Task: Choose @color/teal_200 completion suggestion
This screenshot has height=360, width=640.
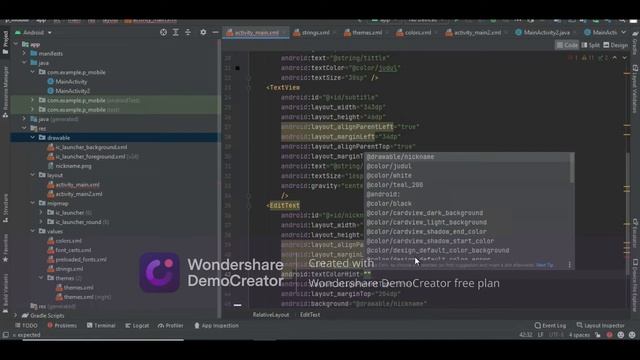Action: pyautogui.click(x=467, y=185)
